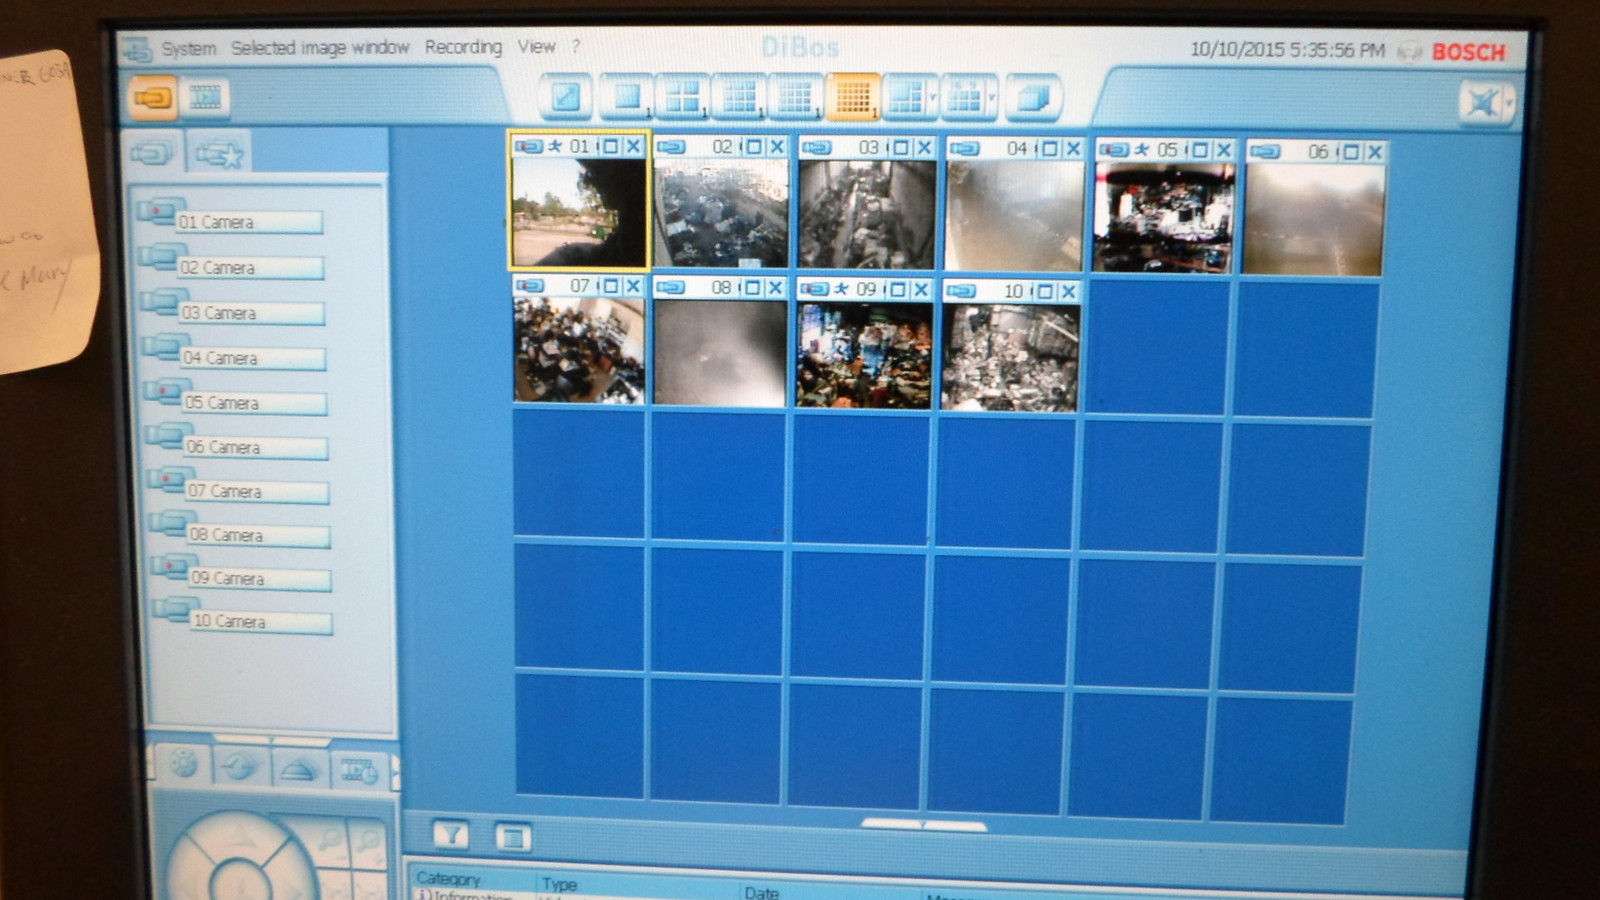Screen dimensions: 1600x900
Task: Open the Recording menu
Action: 463,47
